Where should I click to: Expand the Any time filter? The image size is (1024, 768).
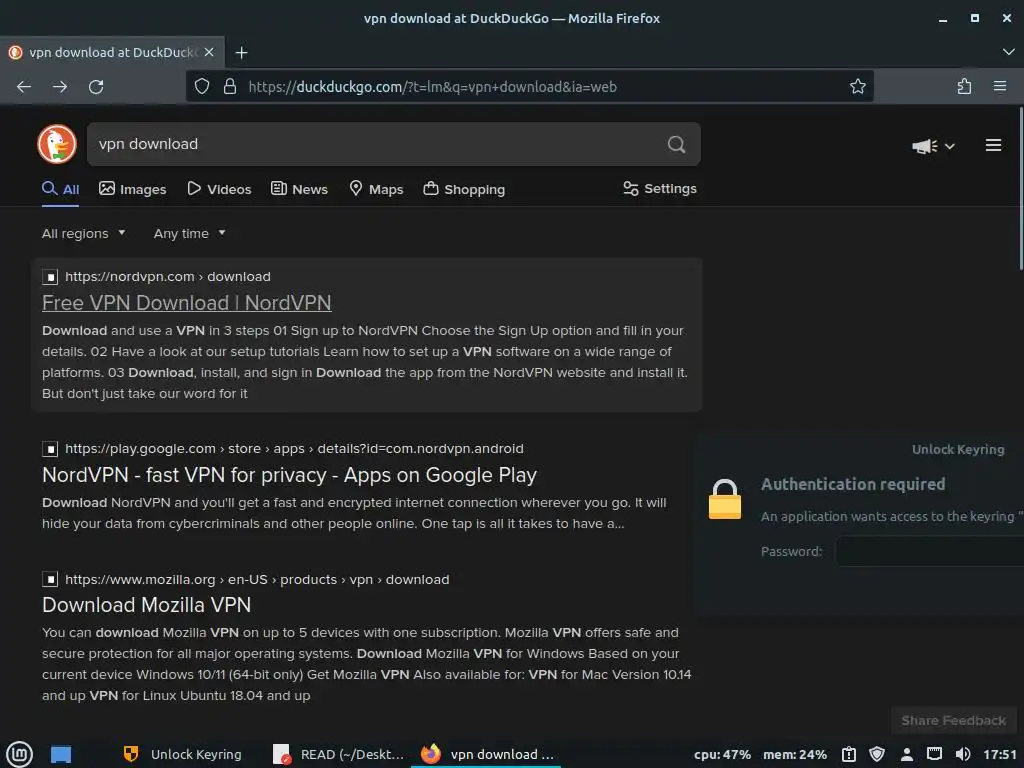tap(189, 233)
